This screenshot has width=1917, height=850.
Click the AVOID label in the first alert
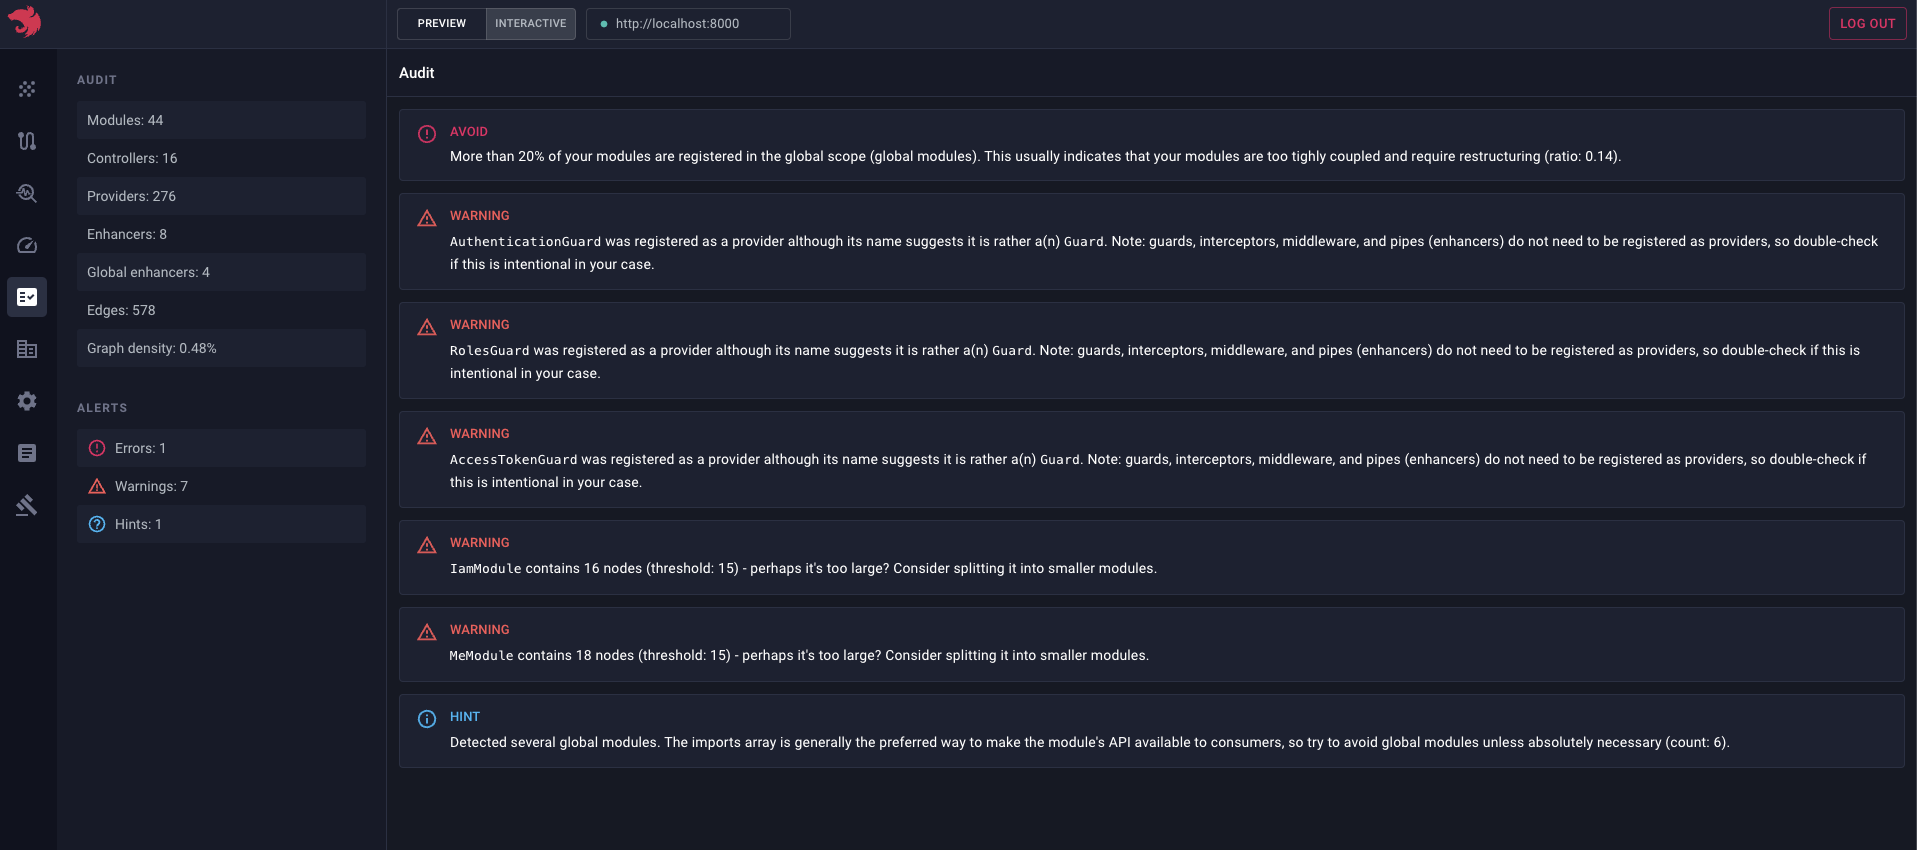(469, 132)
